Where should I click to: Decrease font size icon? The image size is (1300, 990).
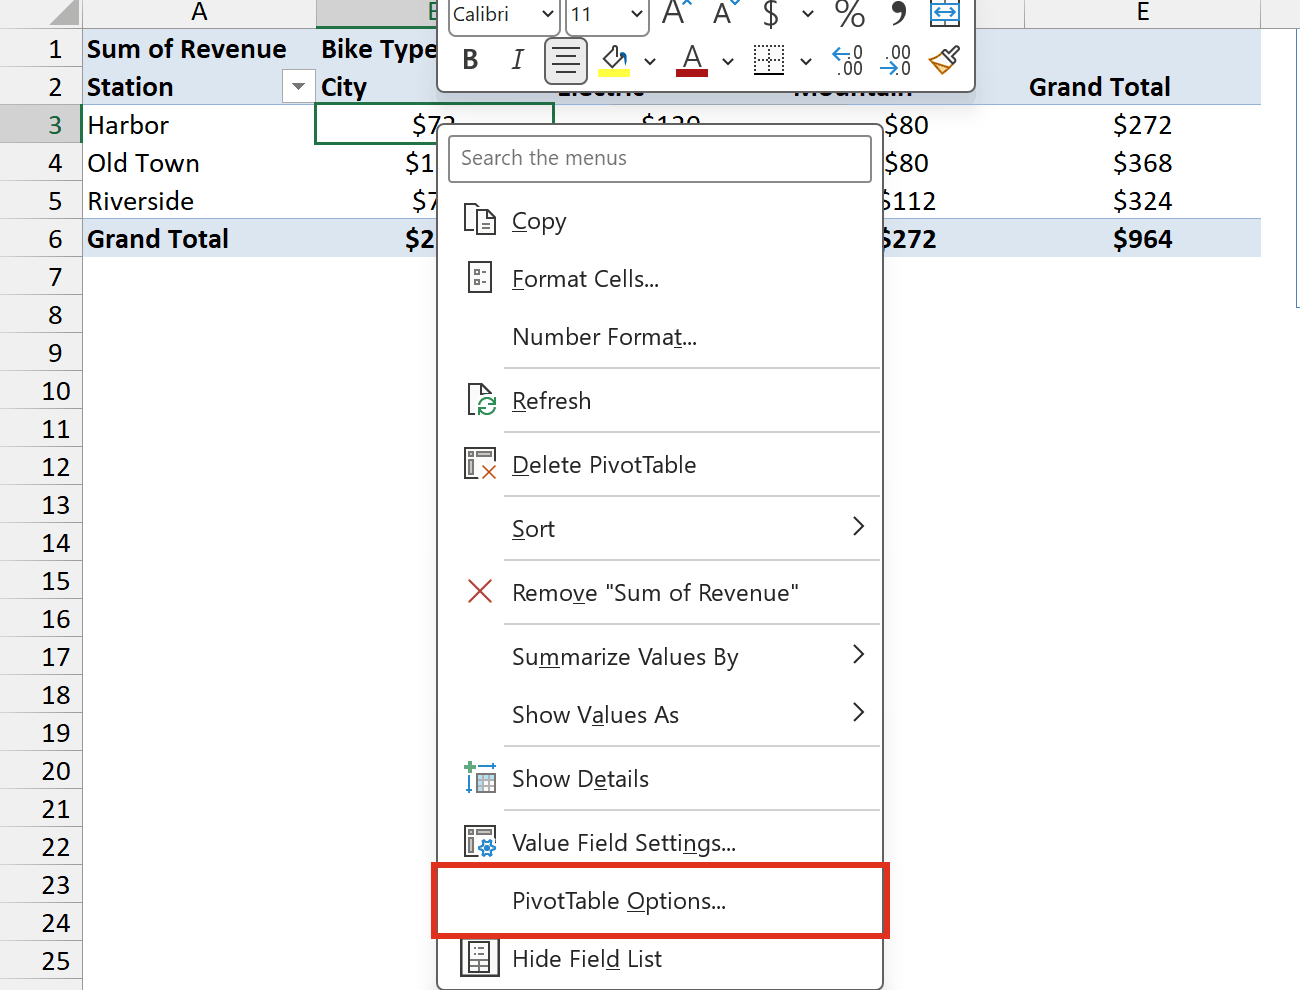(x=725, y=14)
